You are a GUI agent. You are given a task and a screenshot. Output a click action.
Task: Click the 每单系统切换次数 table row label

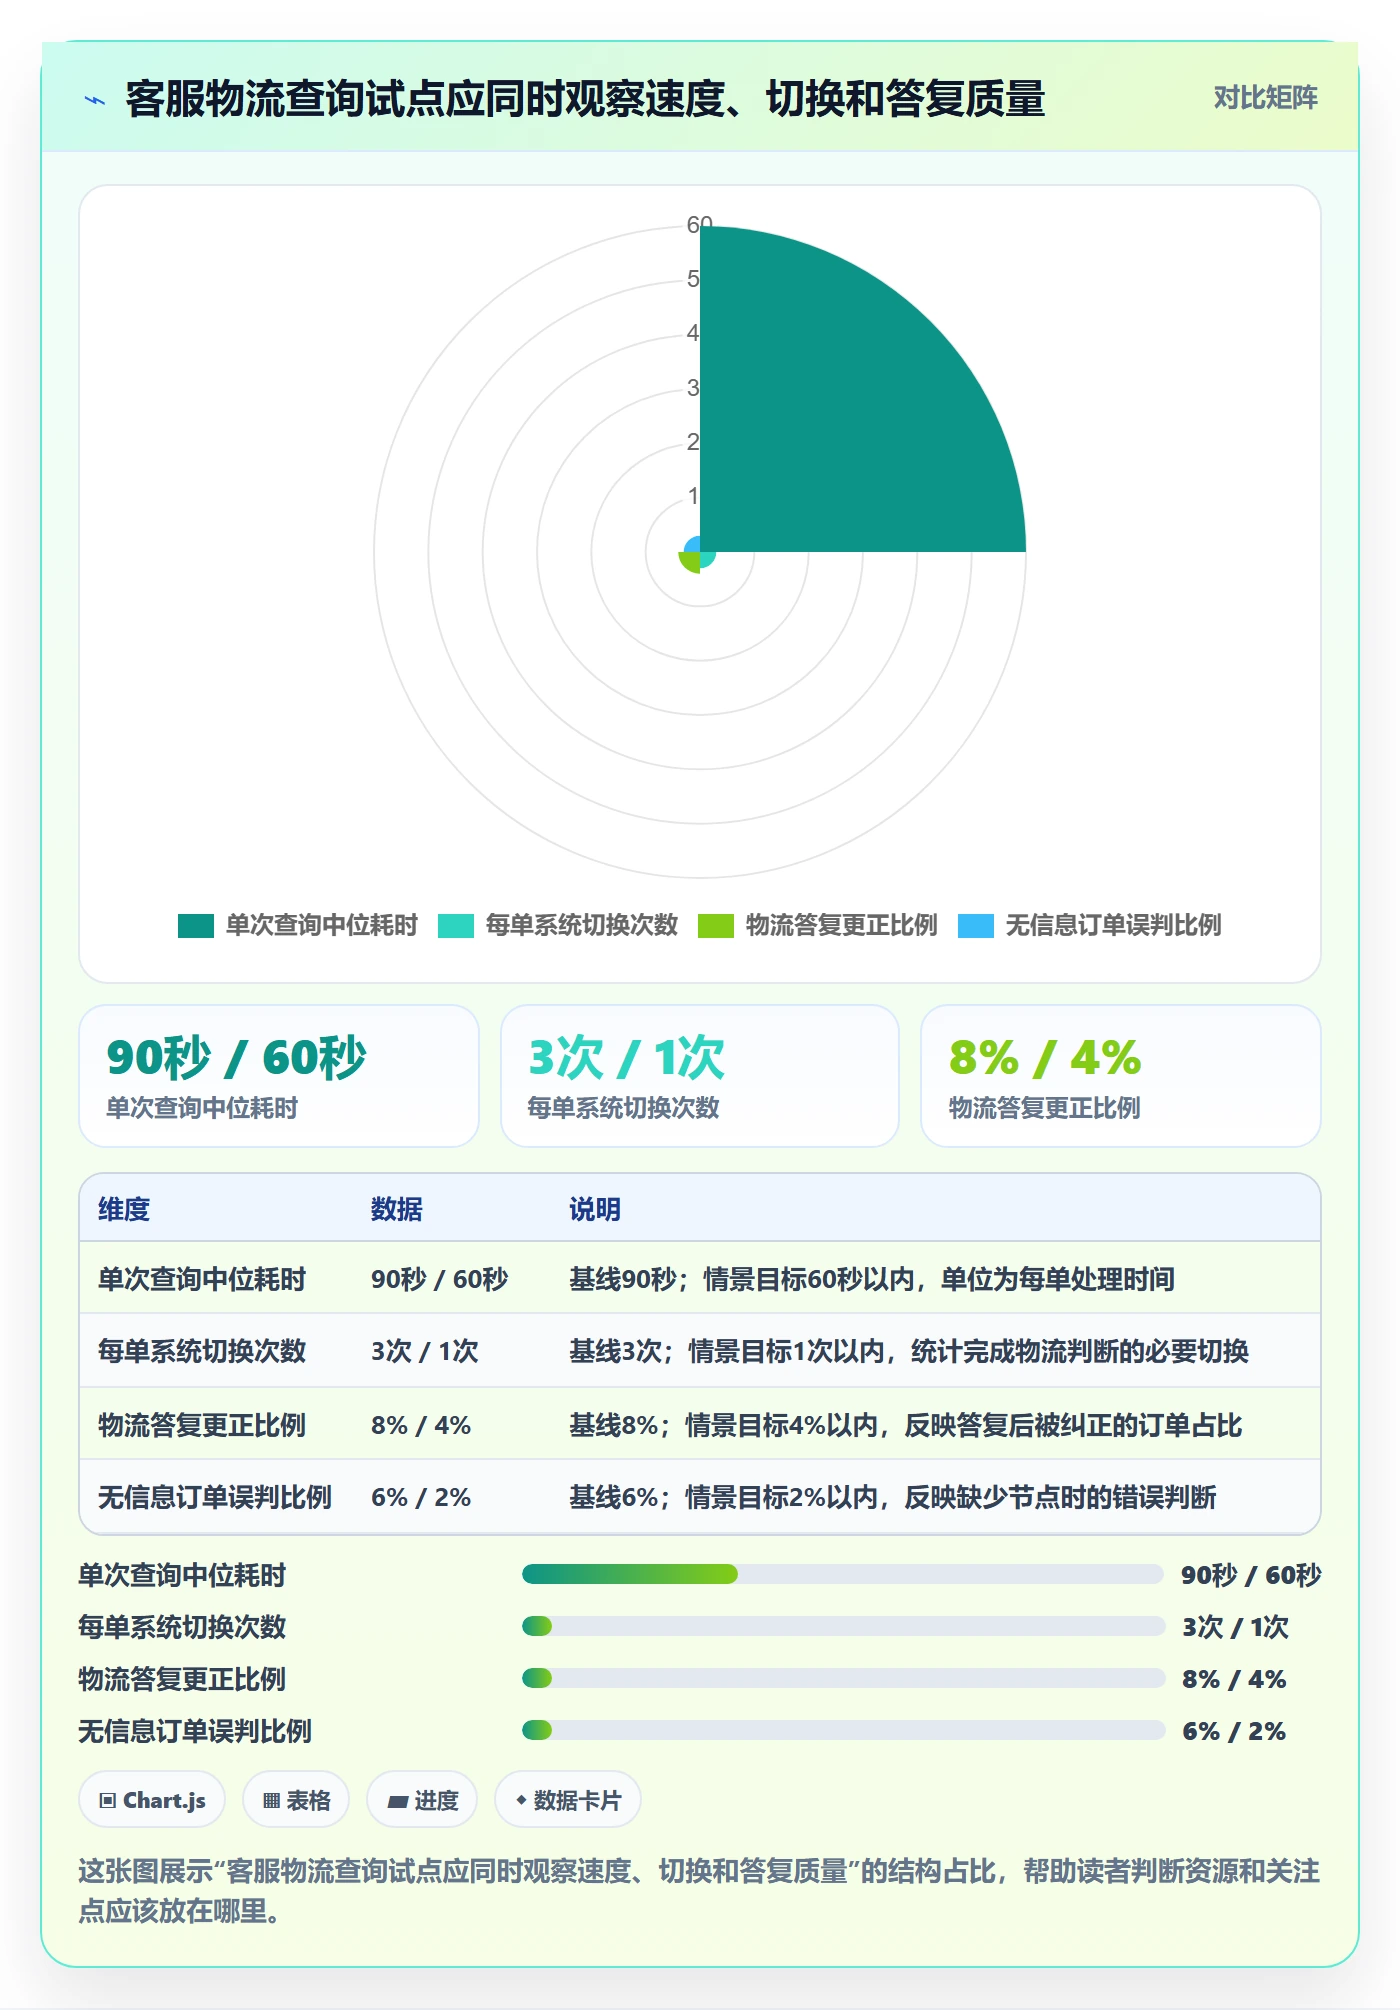point(202,1351)
